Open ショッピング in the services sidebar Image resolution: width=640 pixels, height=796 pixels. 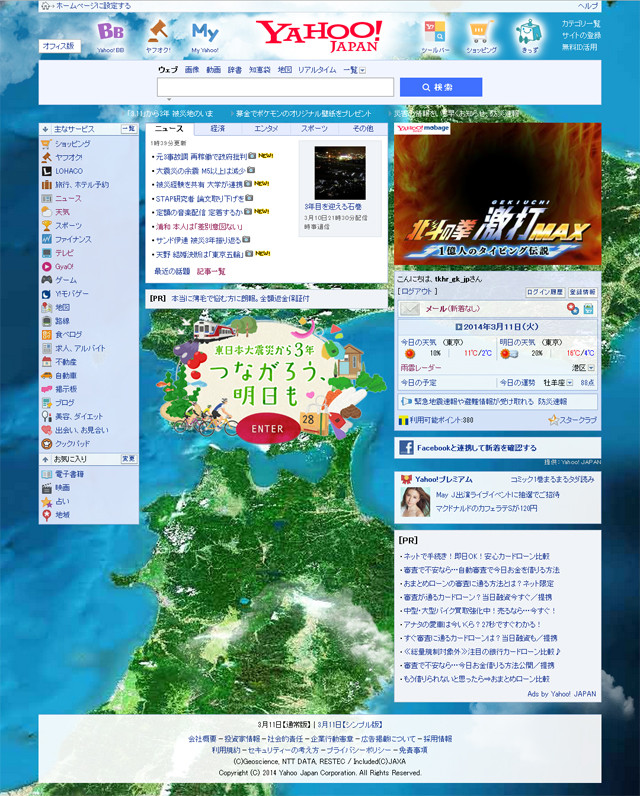[x=73, y=144]
